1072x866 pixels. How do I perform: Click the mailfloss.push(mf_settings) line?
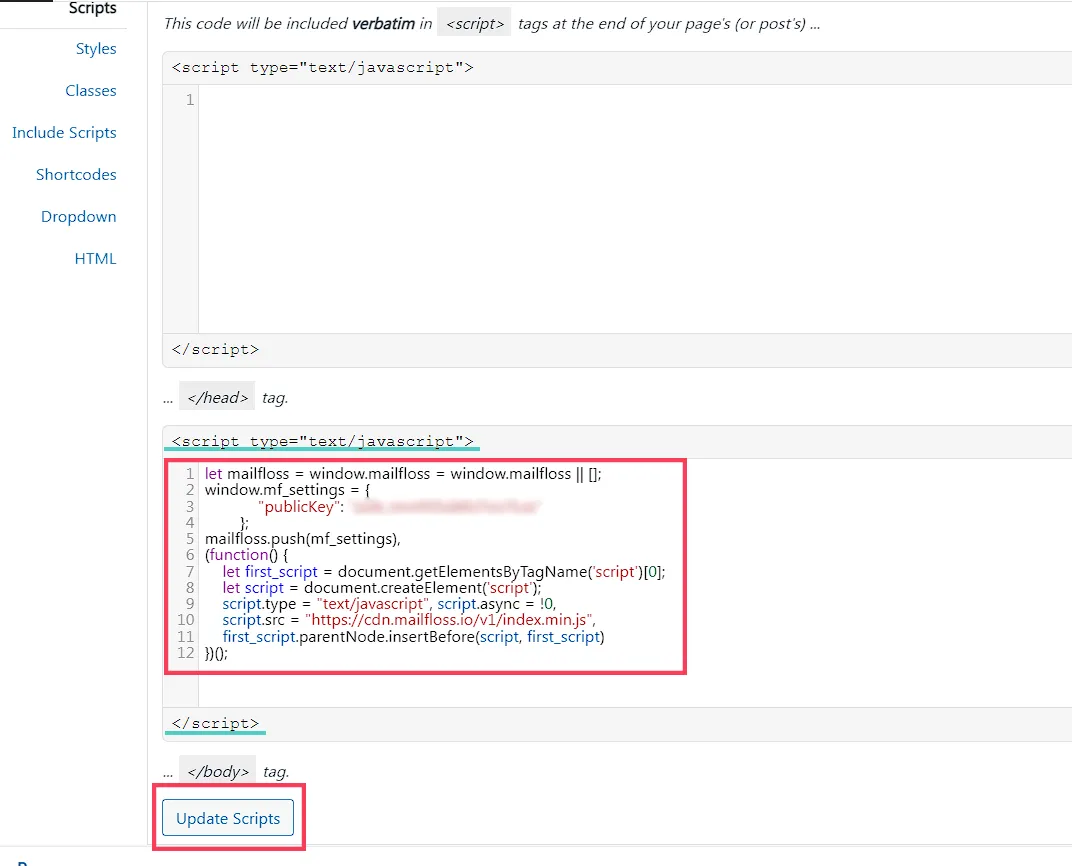pos(302,539)
